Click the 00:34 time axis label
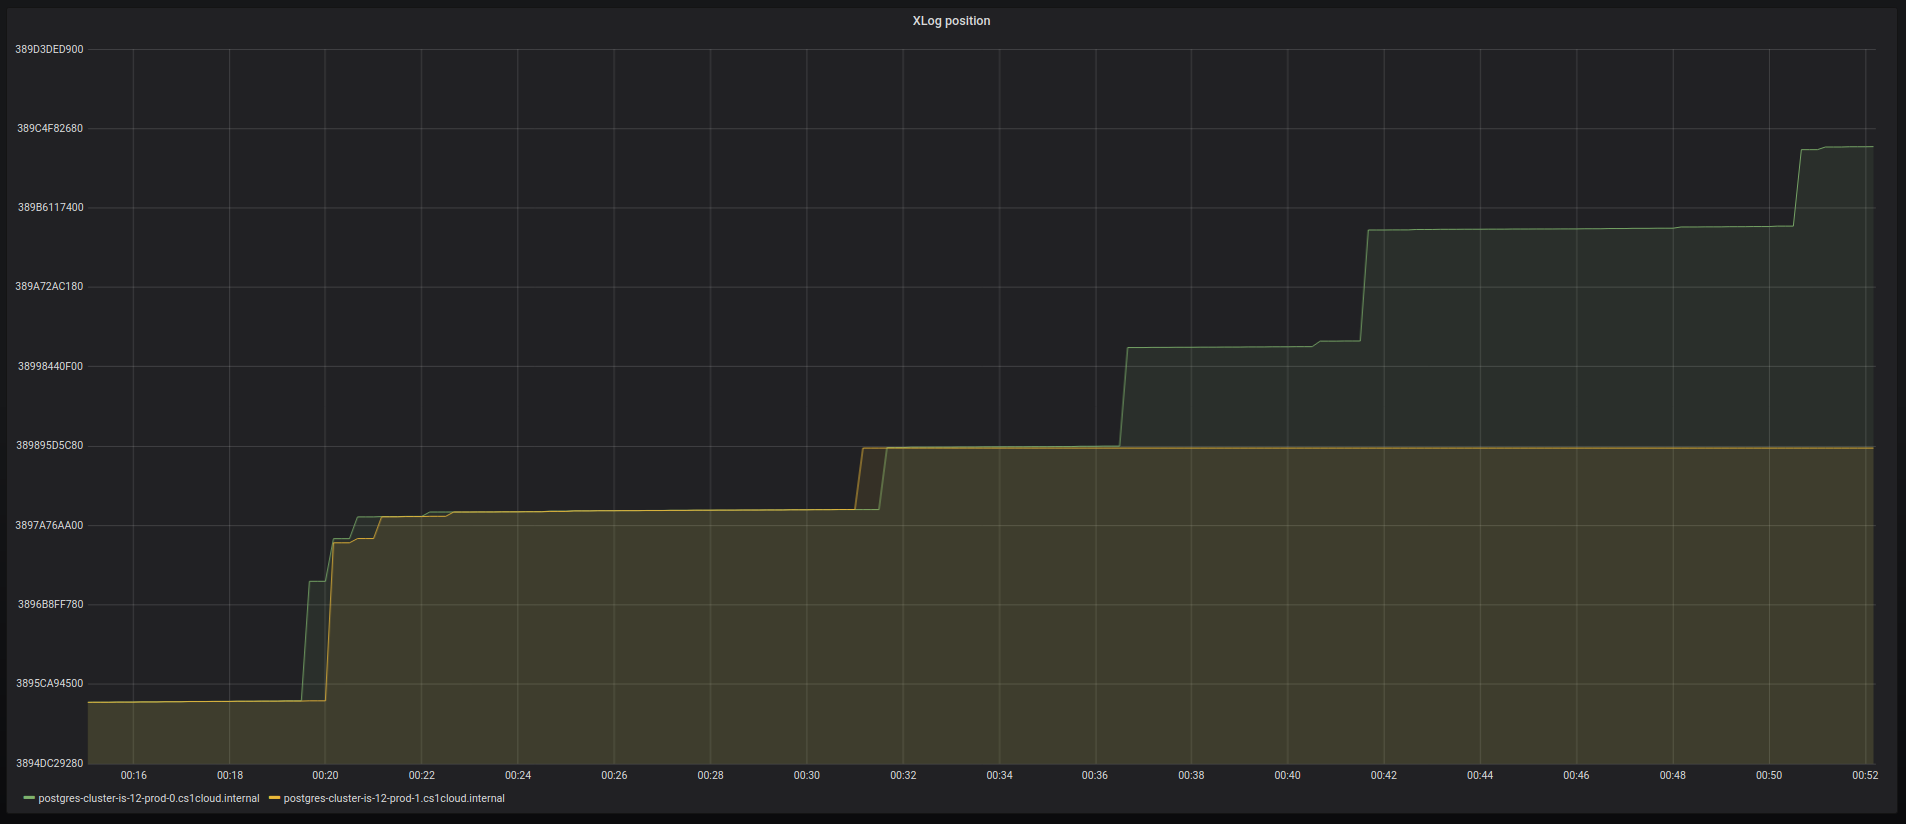Viewport: 1906px width, 824px height. pyautogui.click(x=999, y=775)
